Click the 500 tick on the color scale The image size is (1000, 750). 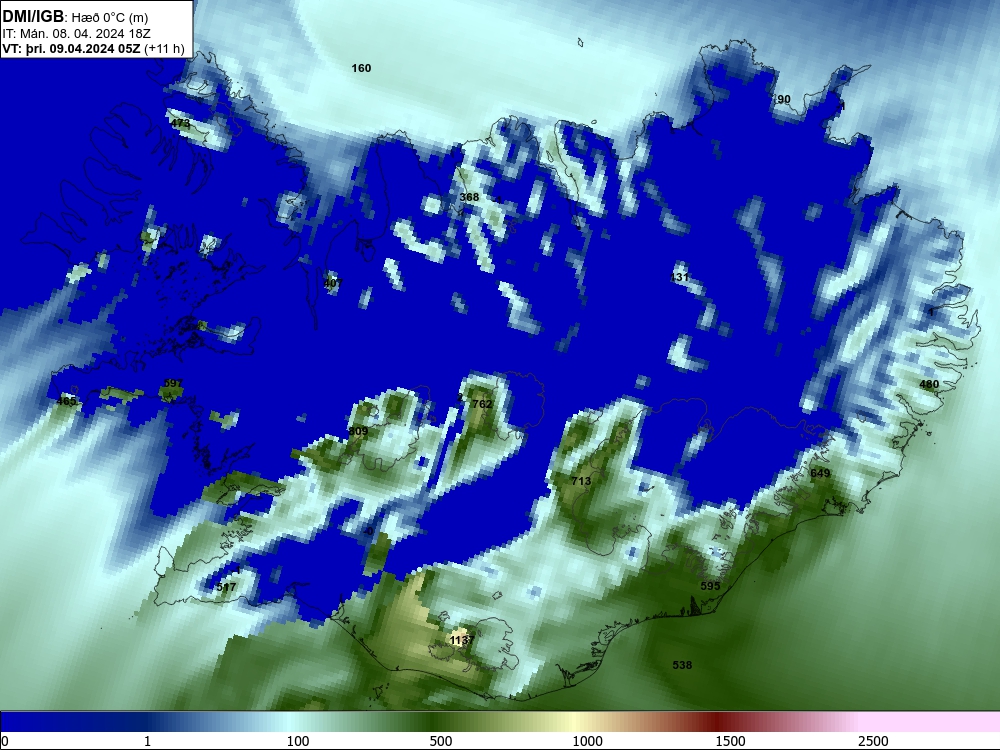(x=441, y=741)
